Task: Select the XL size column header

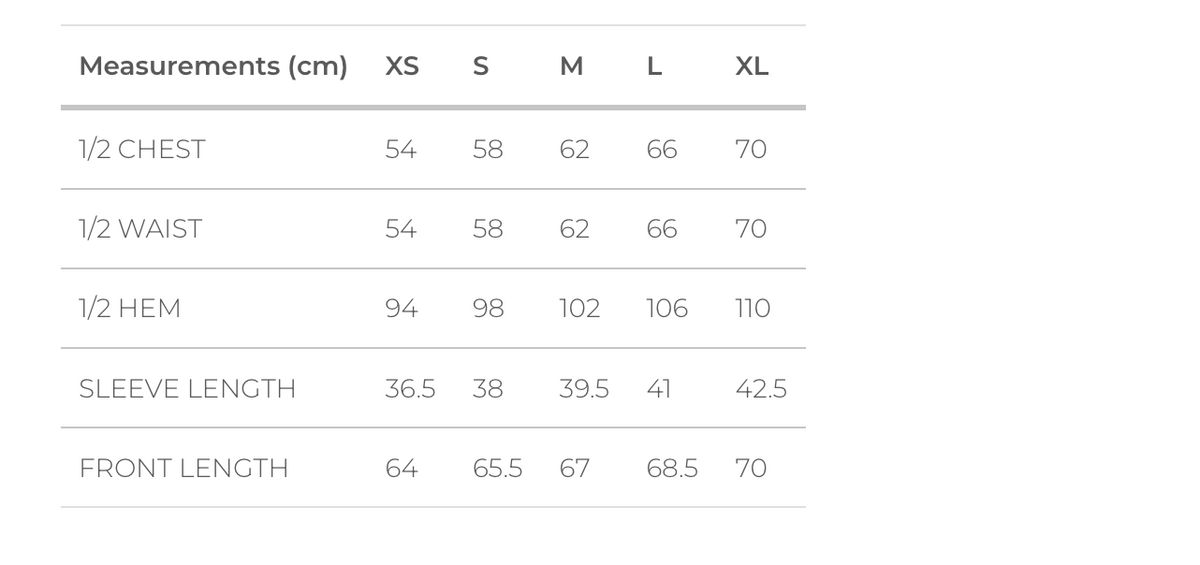Action: point(752,67)
